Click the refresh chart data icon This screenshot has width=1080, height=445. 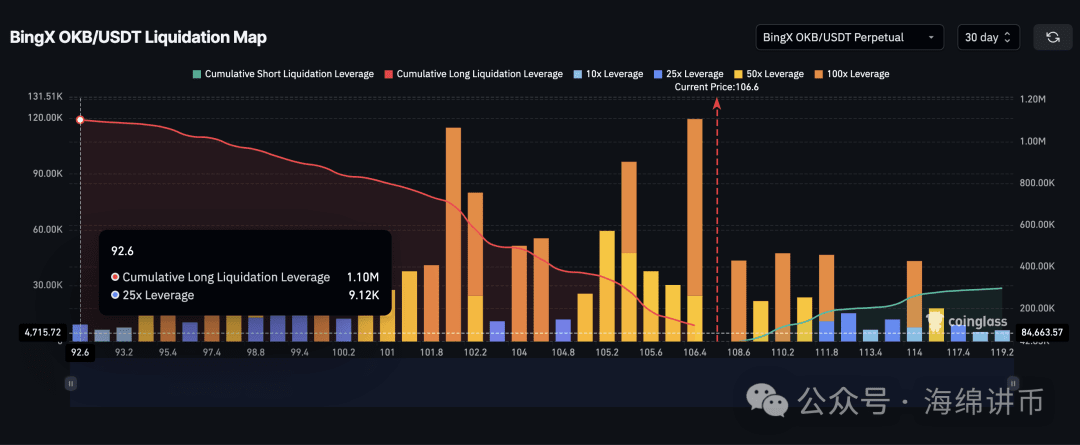pos(1052,37)
